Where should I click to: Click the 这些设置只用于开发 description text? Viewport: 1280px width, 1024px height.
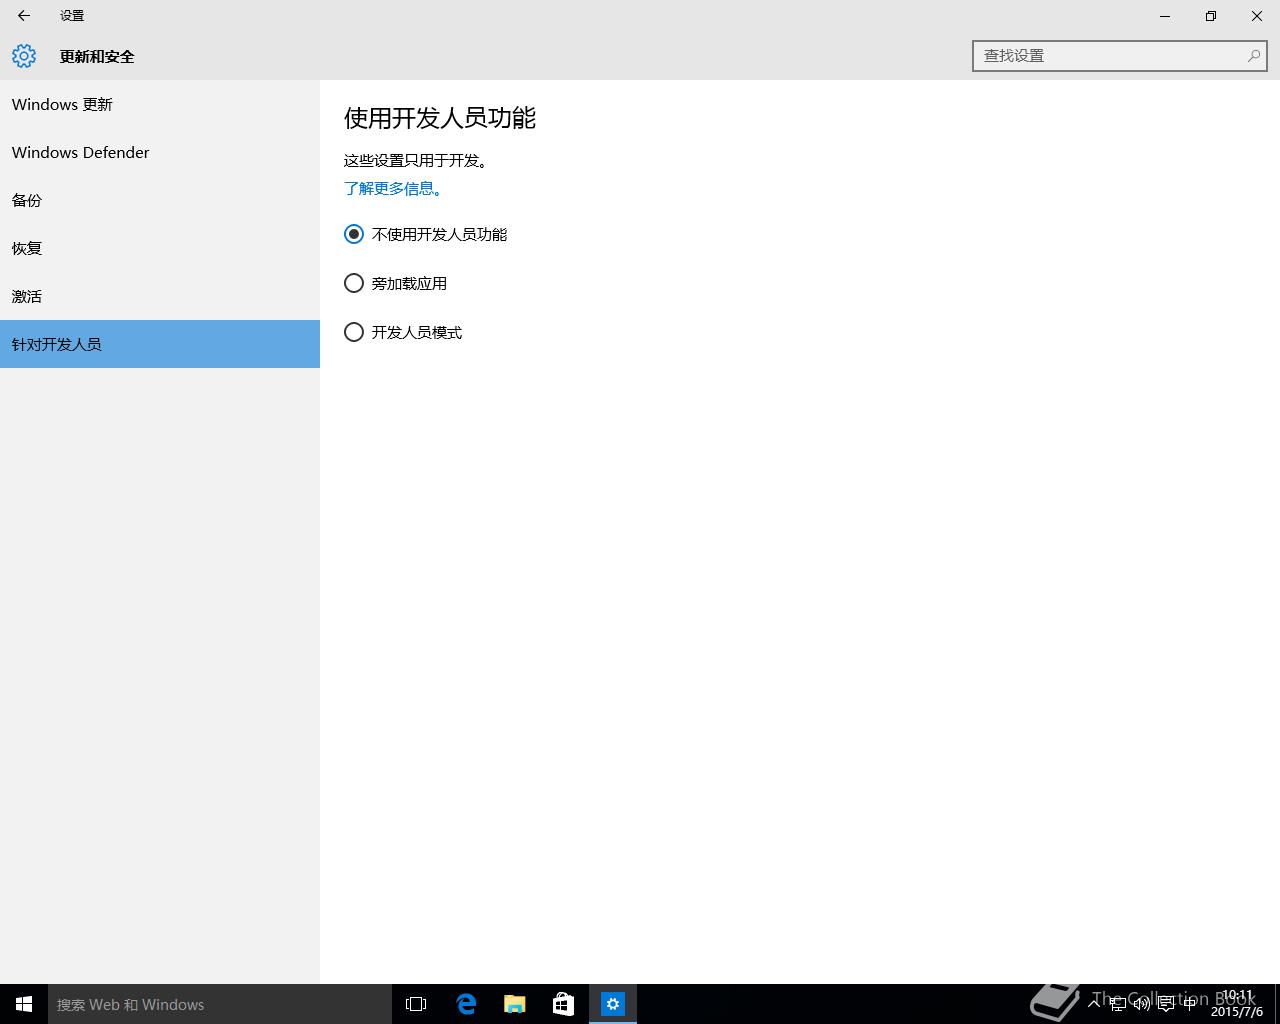tap(416, 160)
